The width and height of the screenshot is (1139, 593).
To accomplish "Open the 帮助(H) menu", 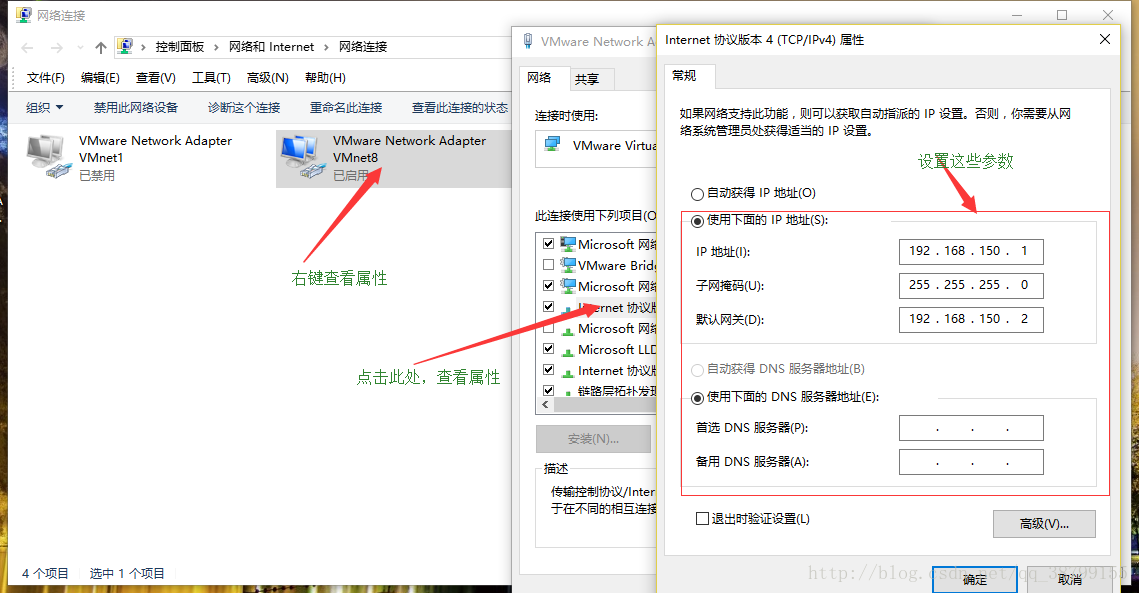I will click(x=325, y=78).
